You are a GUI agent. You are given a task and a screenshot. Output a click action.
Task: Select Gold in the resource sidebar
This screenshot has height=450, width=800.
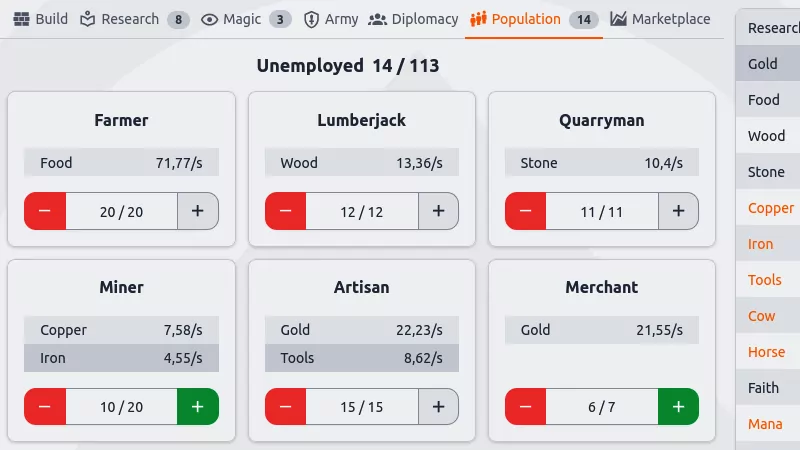point(764,64)
